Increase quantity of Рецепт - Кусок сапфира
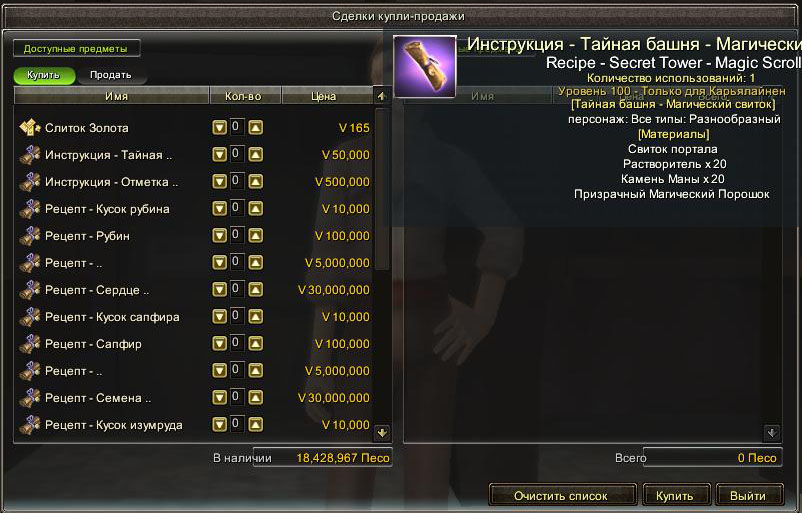 [256, 317]
